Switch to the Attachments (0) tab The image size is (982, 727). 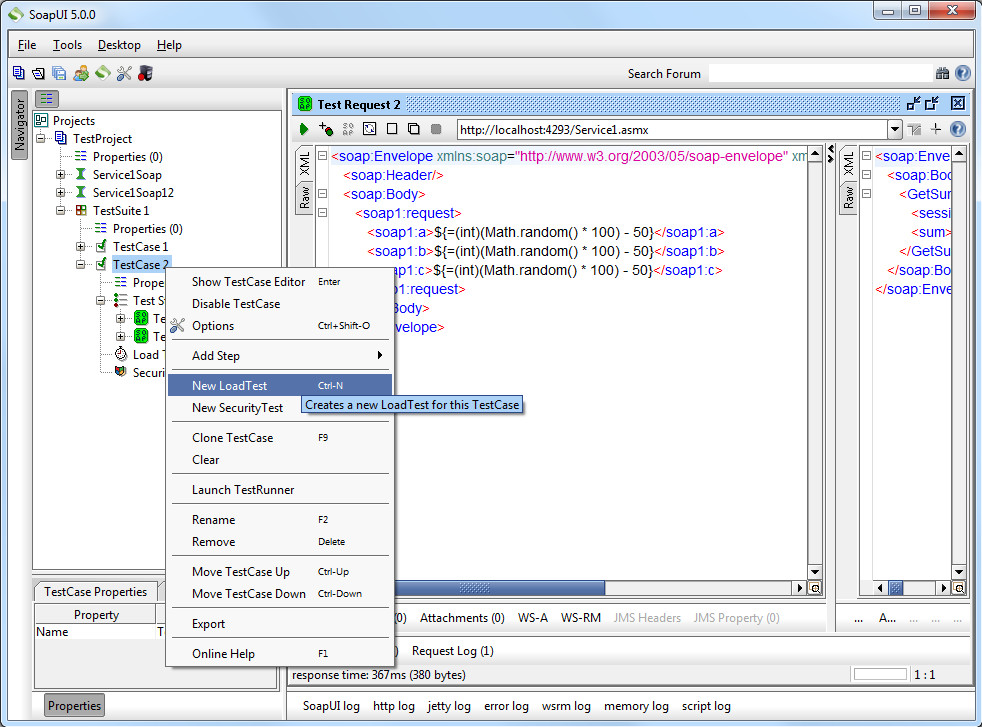click(462, 618)
